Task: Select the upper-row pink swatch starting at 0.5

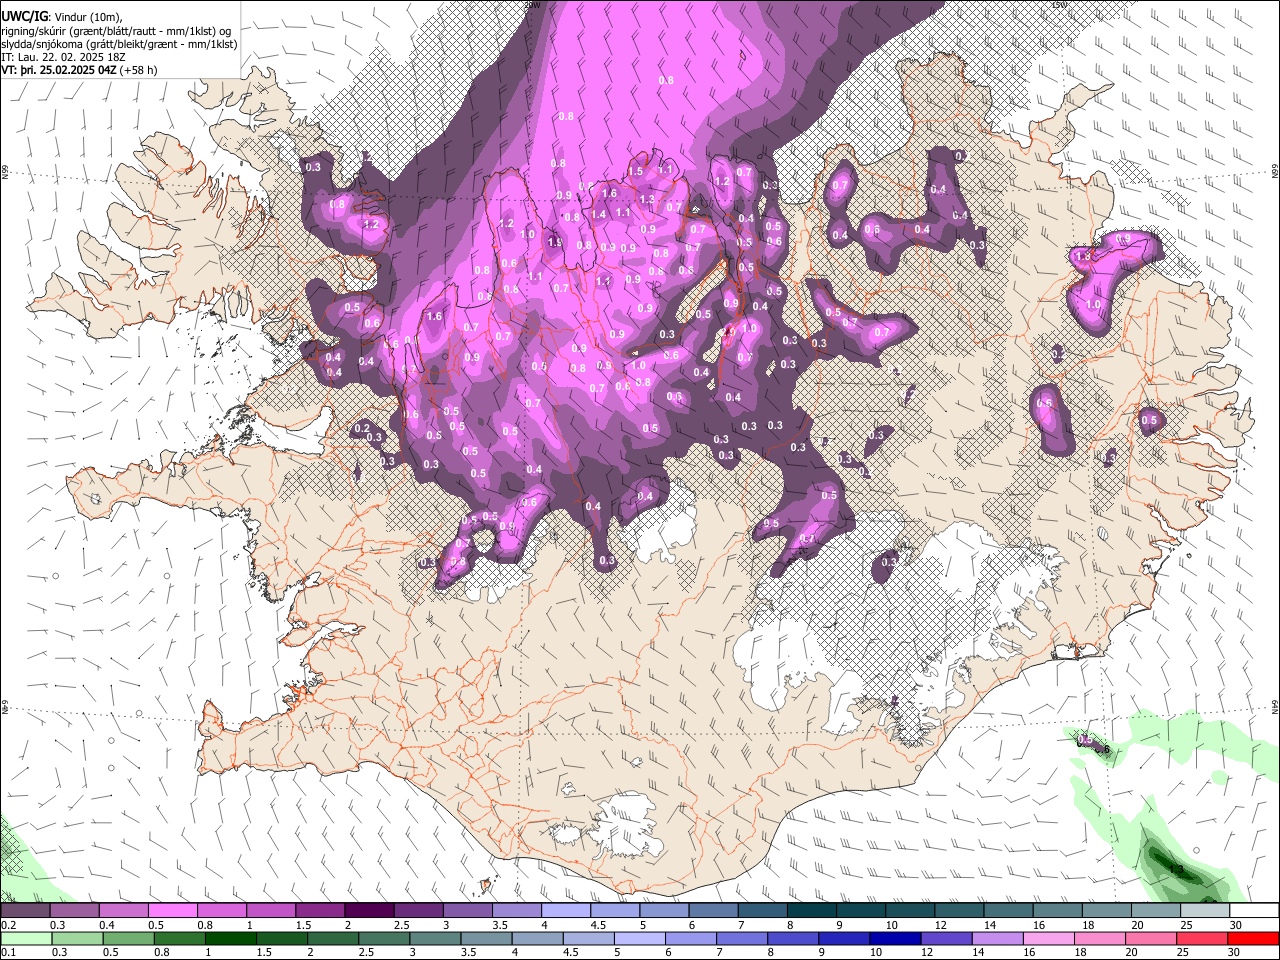Action: [x=172, y=911]
